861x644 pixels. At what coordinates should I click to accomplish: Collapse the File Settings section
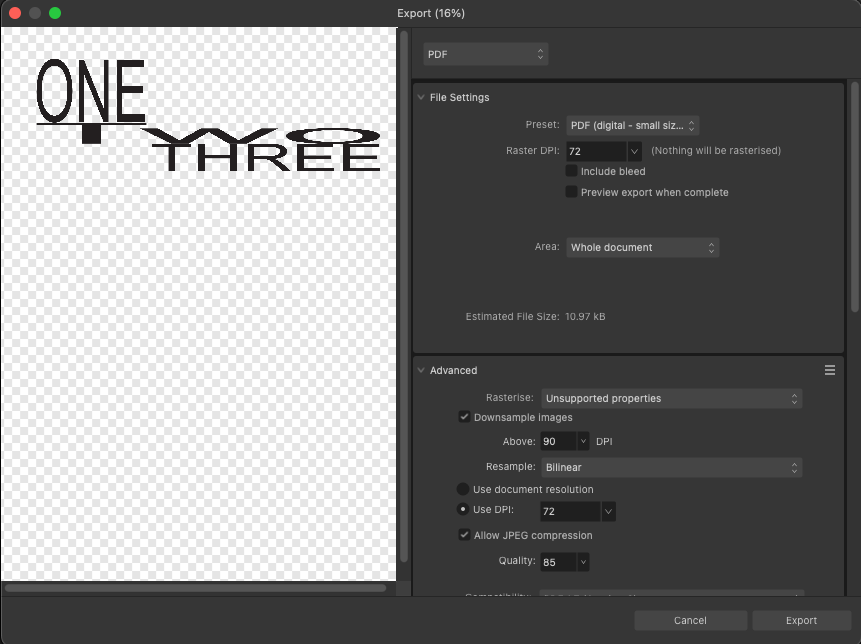tap(420, 98)
